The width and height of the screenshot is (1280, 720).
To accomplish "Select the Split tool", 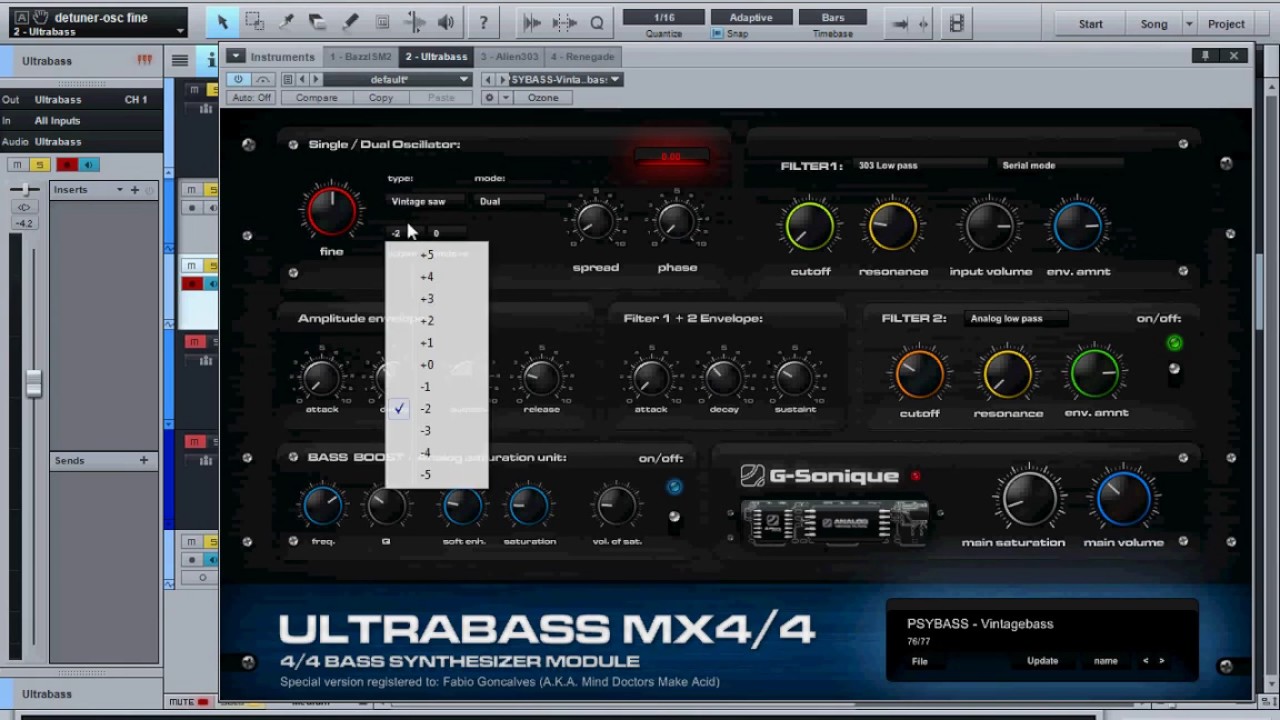I will [286, 22].
